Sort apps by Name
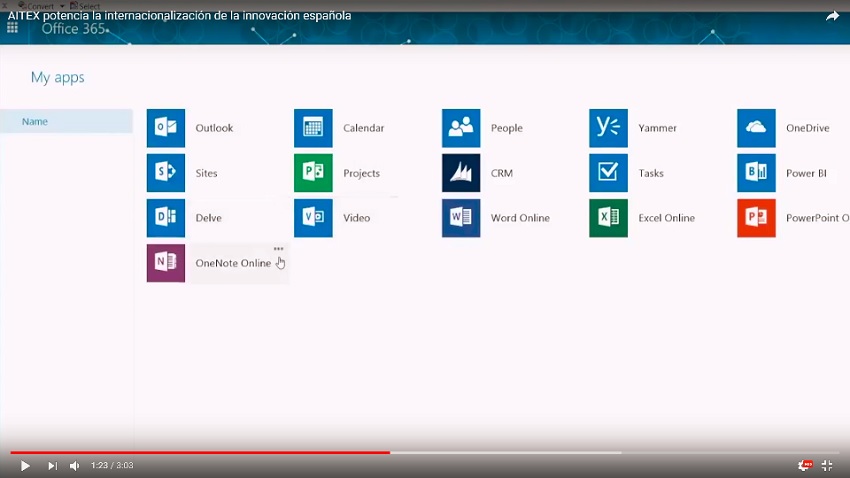The height and width of the screenshot is (478, 850). (66, 121)
